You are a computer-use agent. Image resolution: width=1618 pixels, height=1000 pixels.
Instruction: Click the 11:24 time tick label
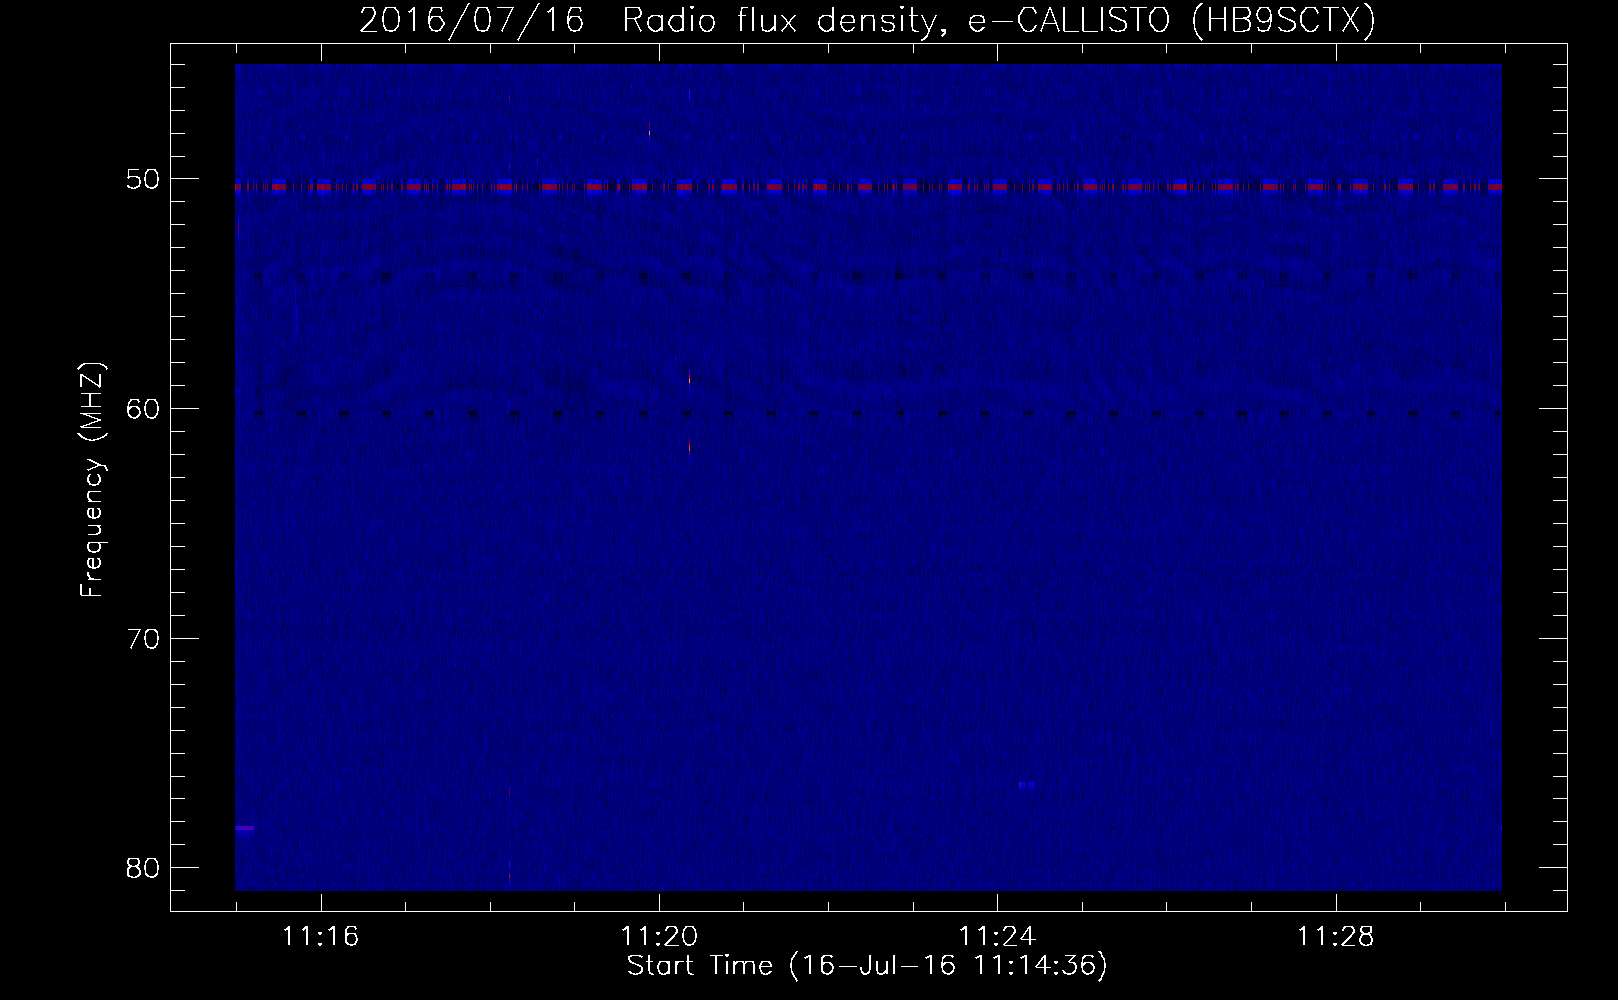click(x=996, y=937)
